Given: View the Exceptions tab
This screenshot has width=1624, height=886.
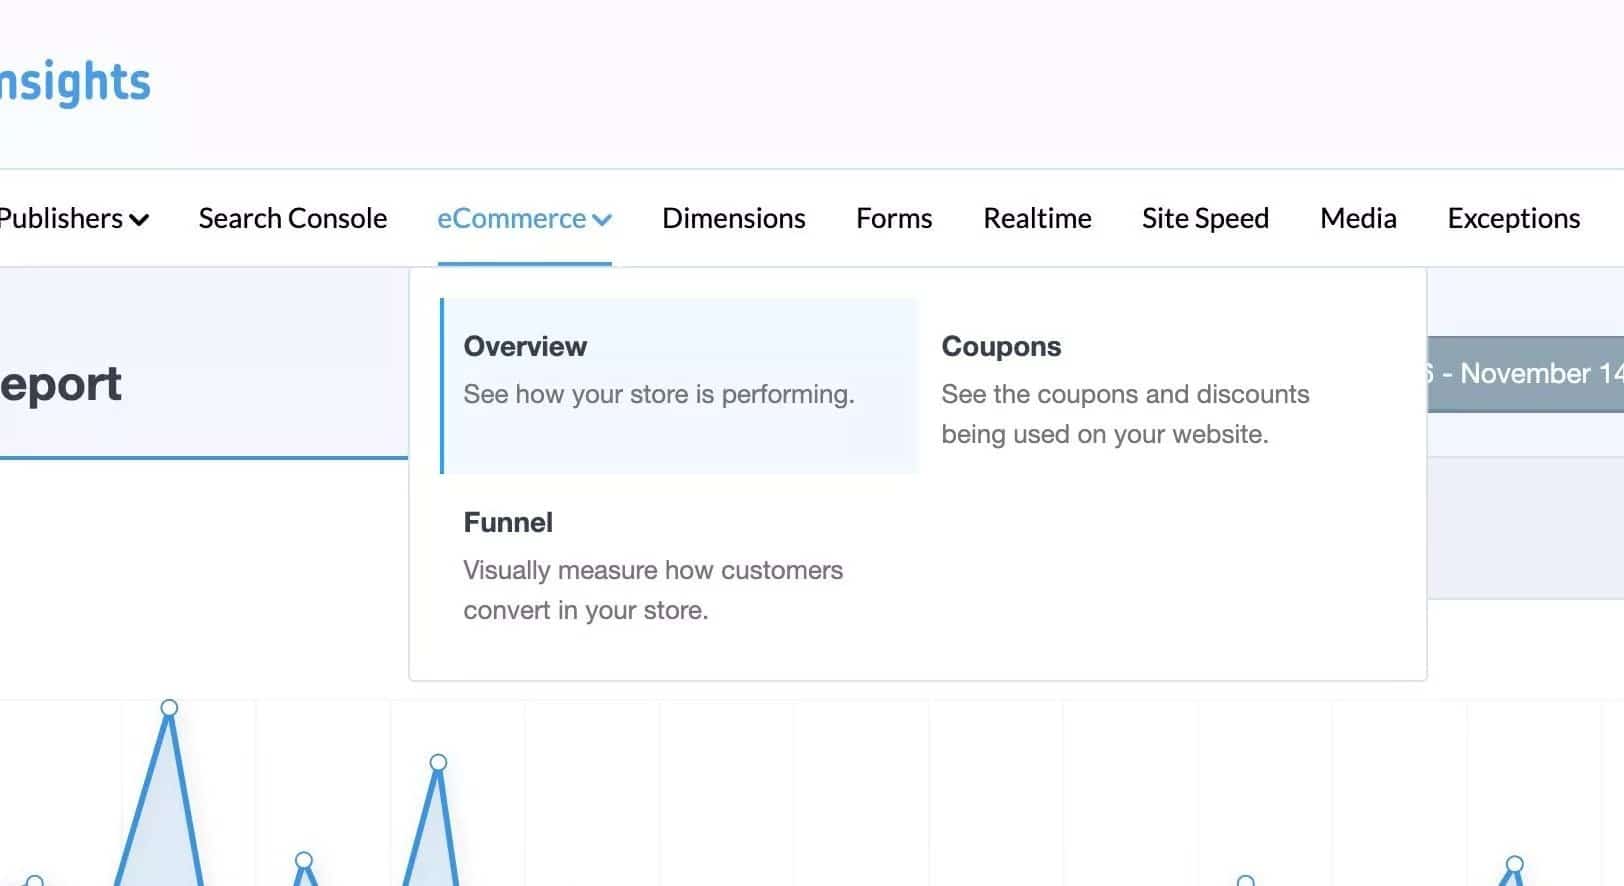Looking at the screenshot, I should coord(1513,218).
